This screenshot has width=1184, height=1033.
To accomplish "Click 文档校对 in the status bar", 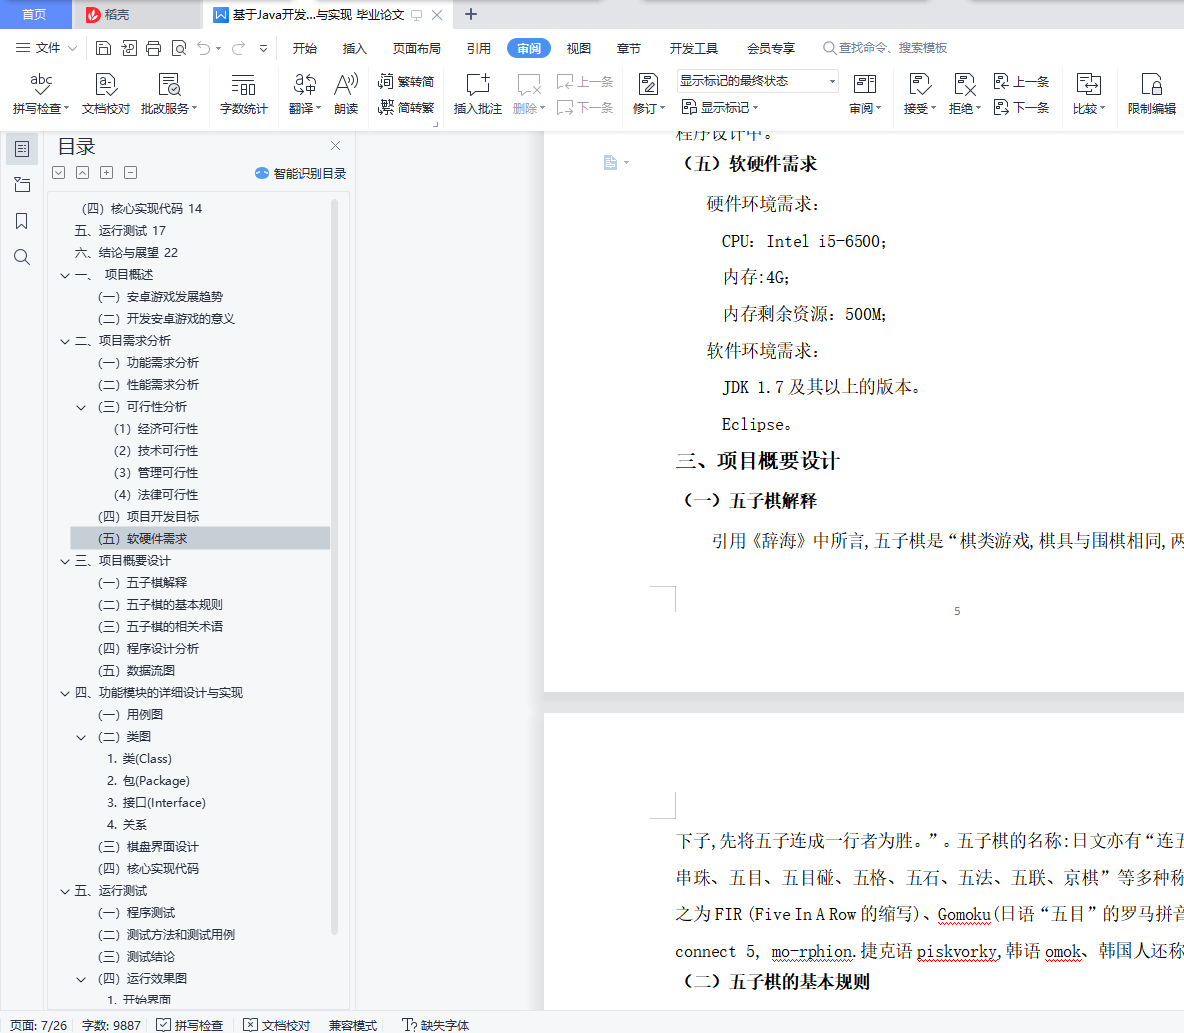I will [x=276, y=1025].
